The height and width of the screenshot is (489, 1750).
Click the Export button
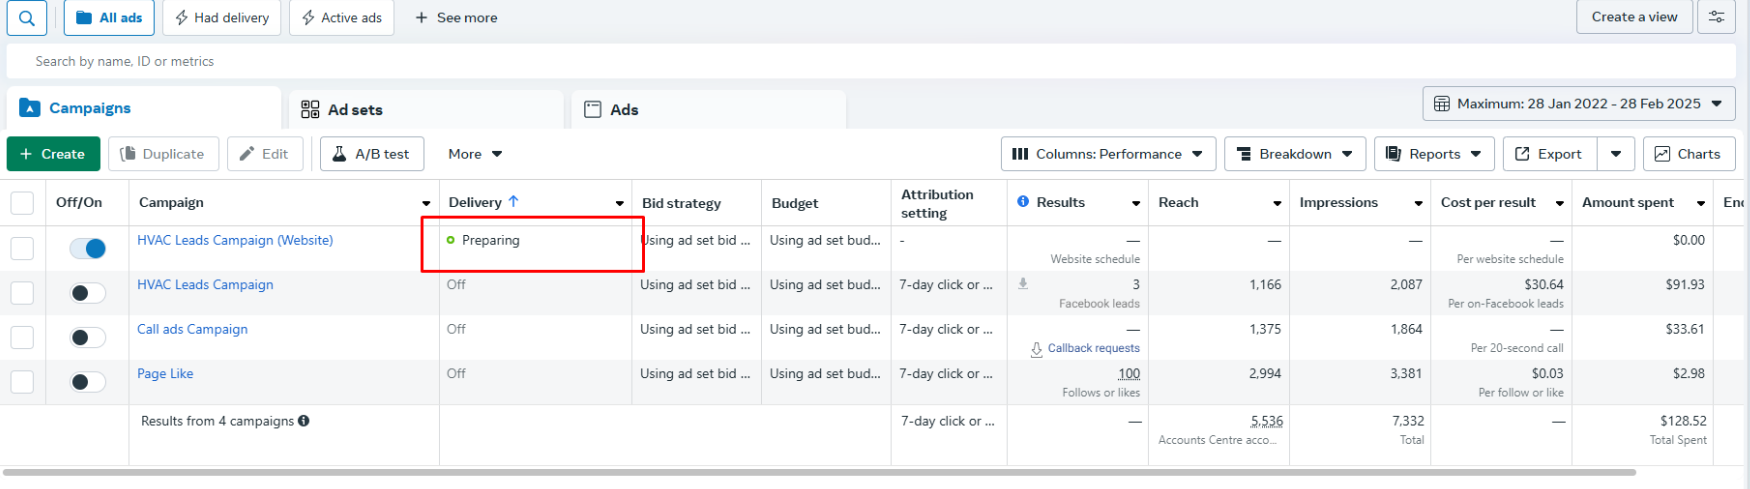1548,154
